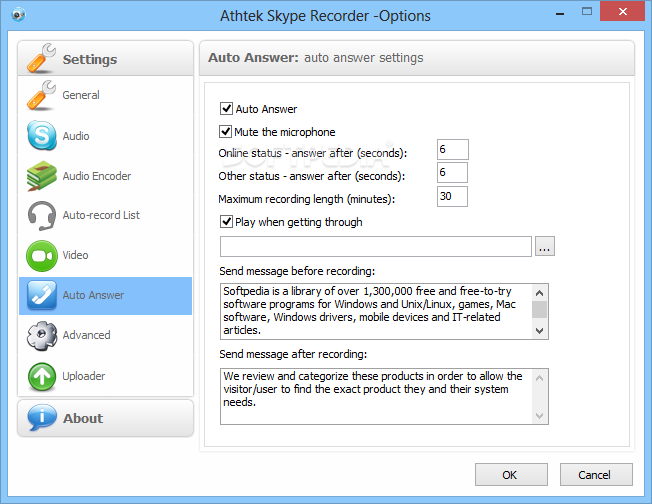Click the 'Auto Answer: auto answer settings' heading
The height and width of the screenshot is (504, 652).
click(316, 58)
